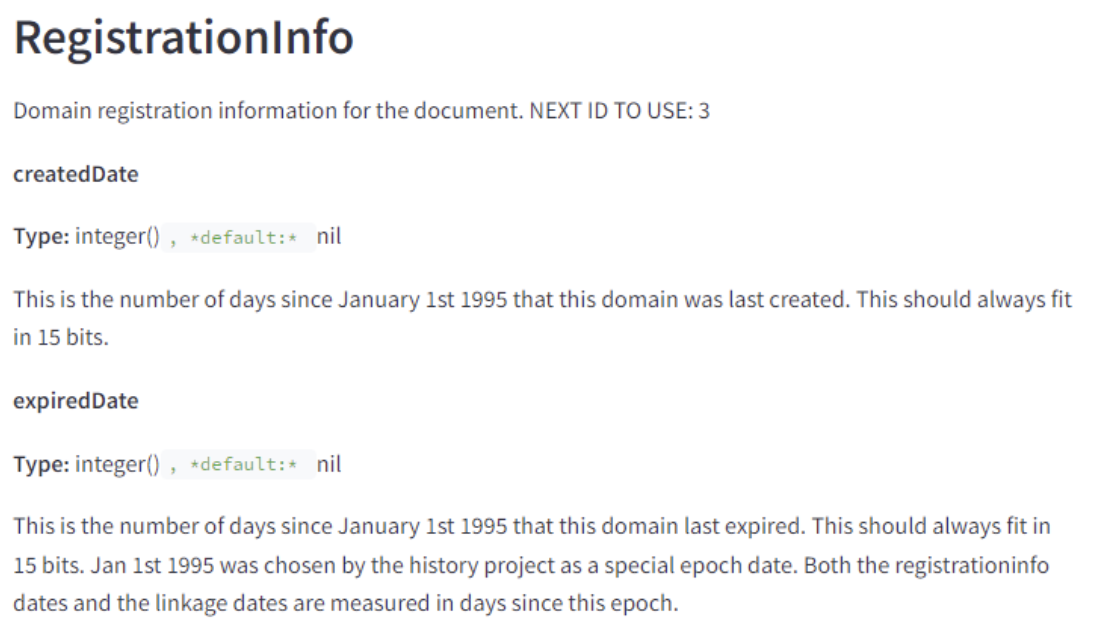Click the nil value under expiredDate
The height and width of the screenshot is (636, 1094).
(x=329, y=465)
